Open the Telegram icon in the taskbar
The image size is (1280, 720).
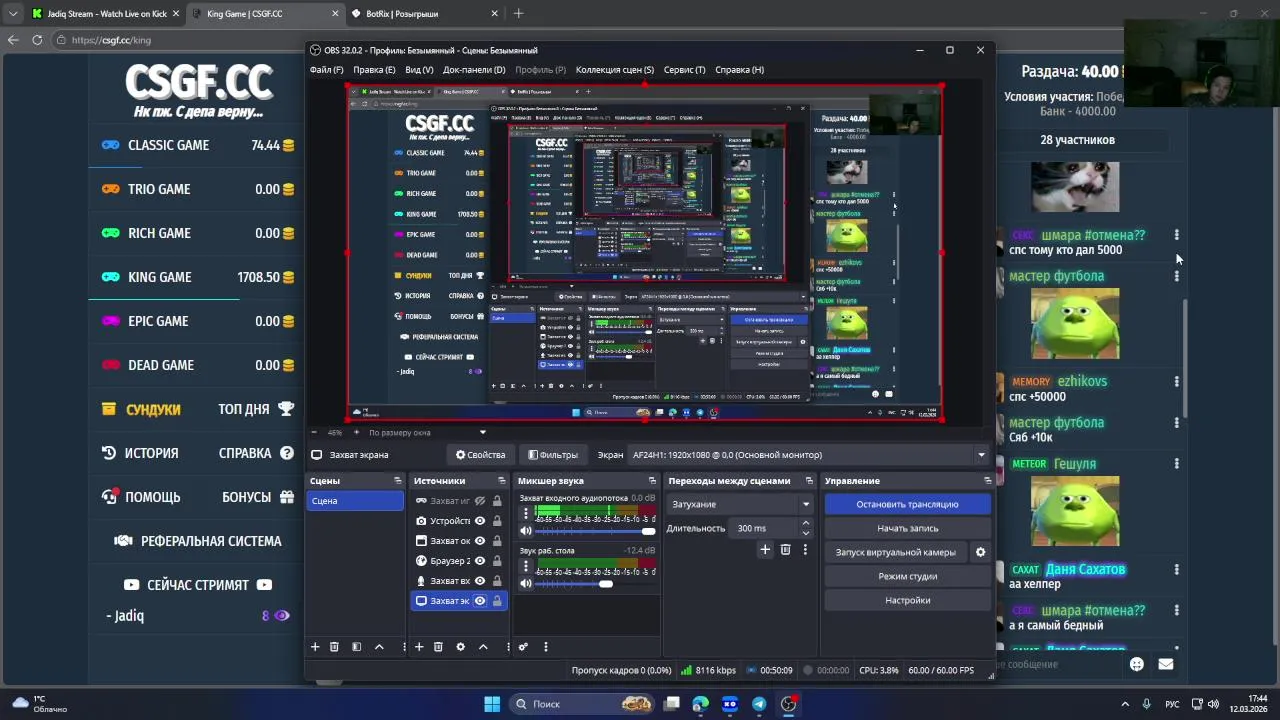(x=759, y=704)
